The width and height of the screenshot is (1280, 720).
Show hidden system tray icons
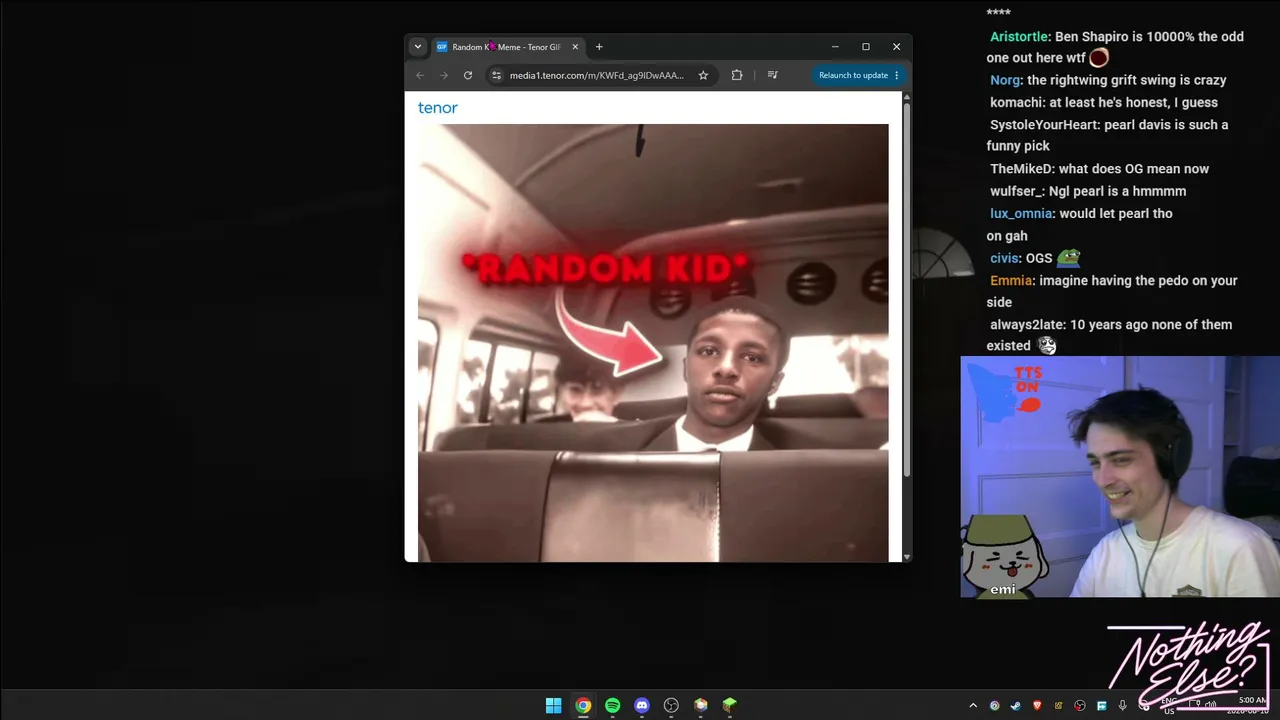[x=973, y=706]
